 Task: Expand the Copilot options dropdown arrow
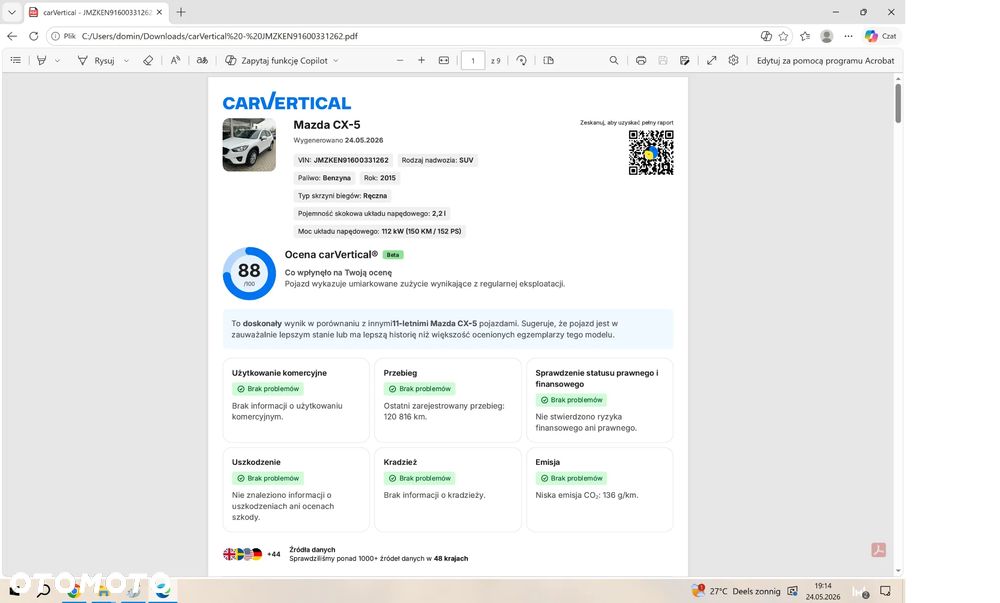tap(336, 61)
